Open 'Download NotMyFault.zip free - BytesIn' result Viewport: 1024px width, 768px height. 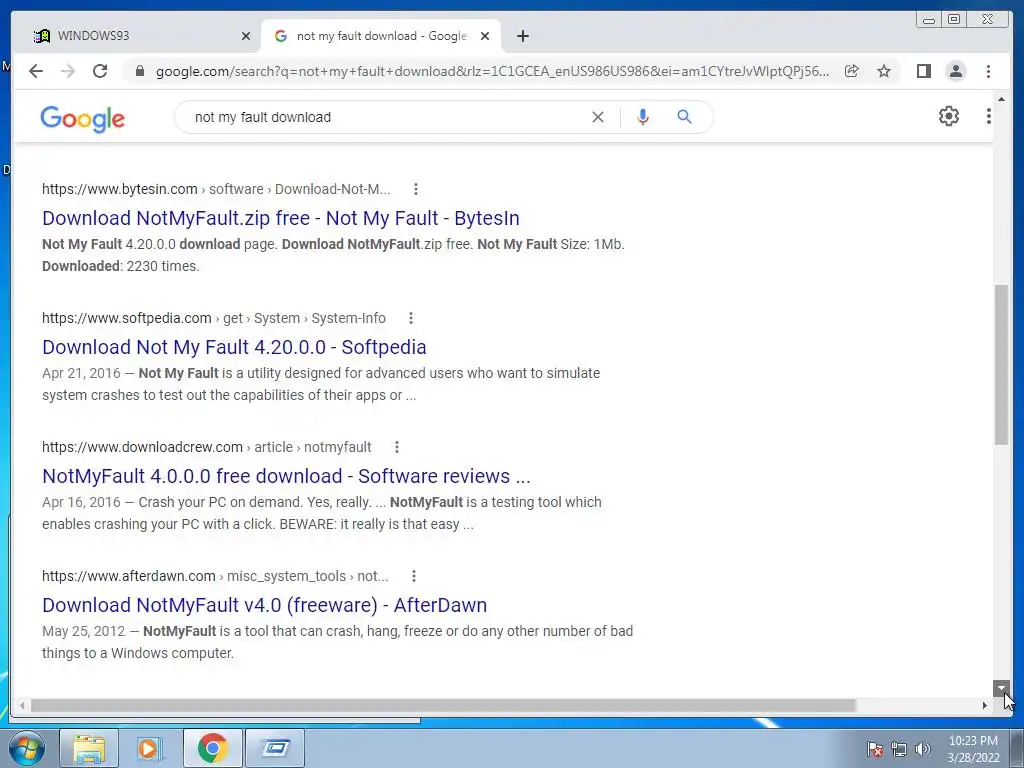click(281, 218)
